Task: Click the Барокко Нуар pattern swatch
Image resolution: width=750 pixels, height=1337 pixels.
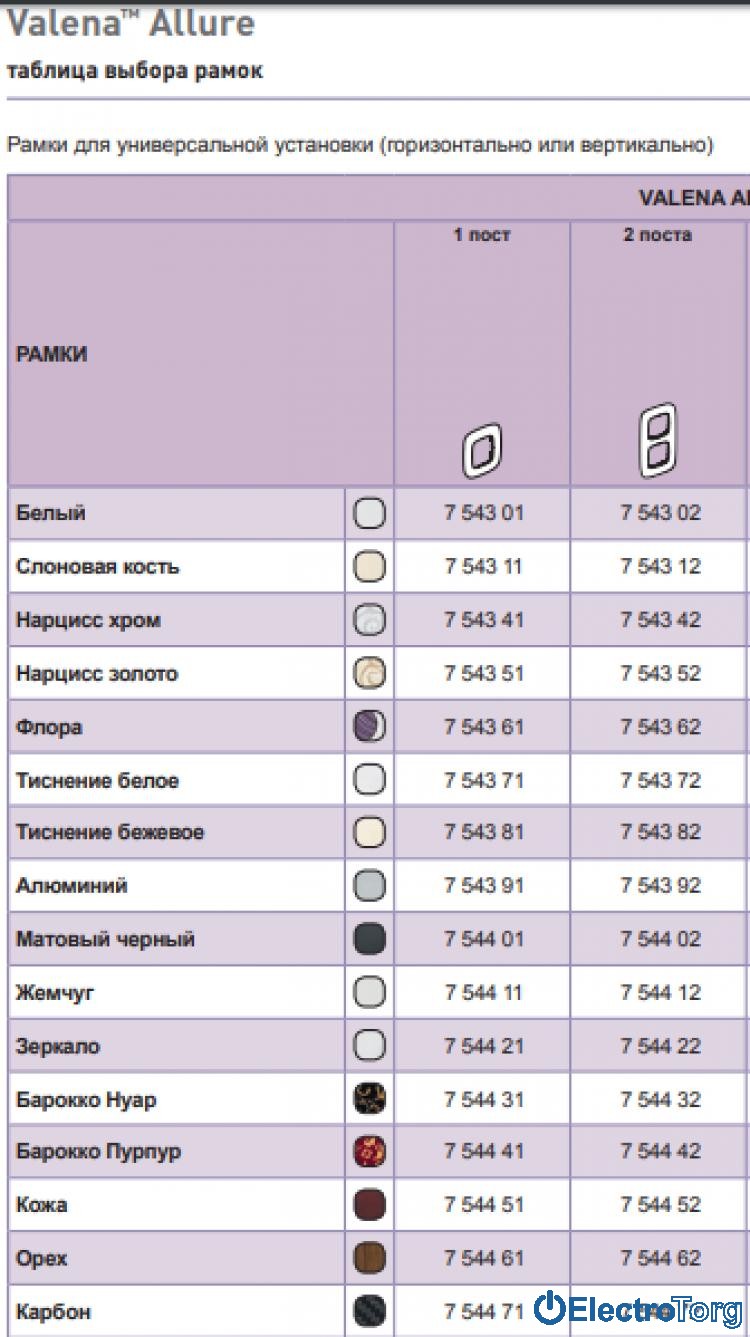Action: (370, 1099)
